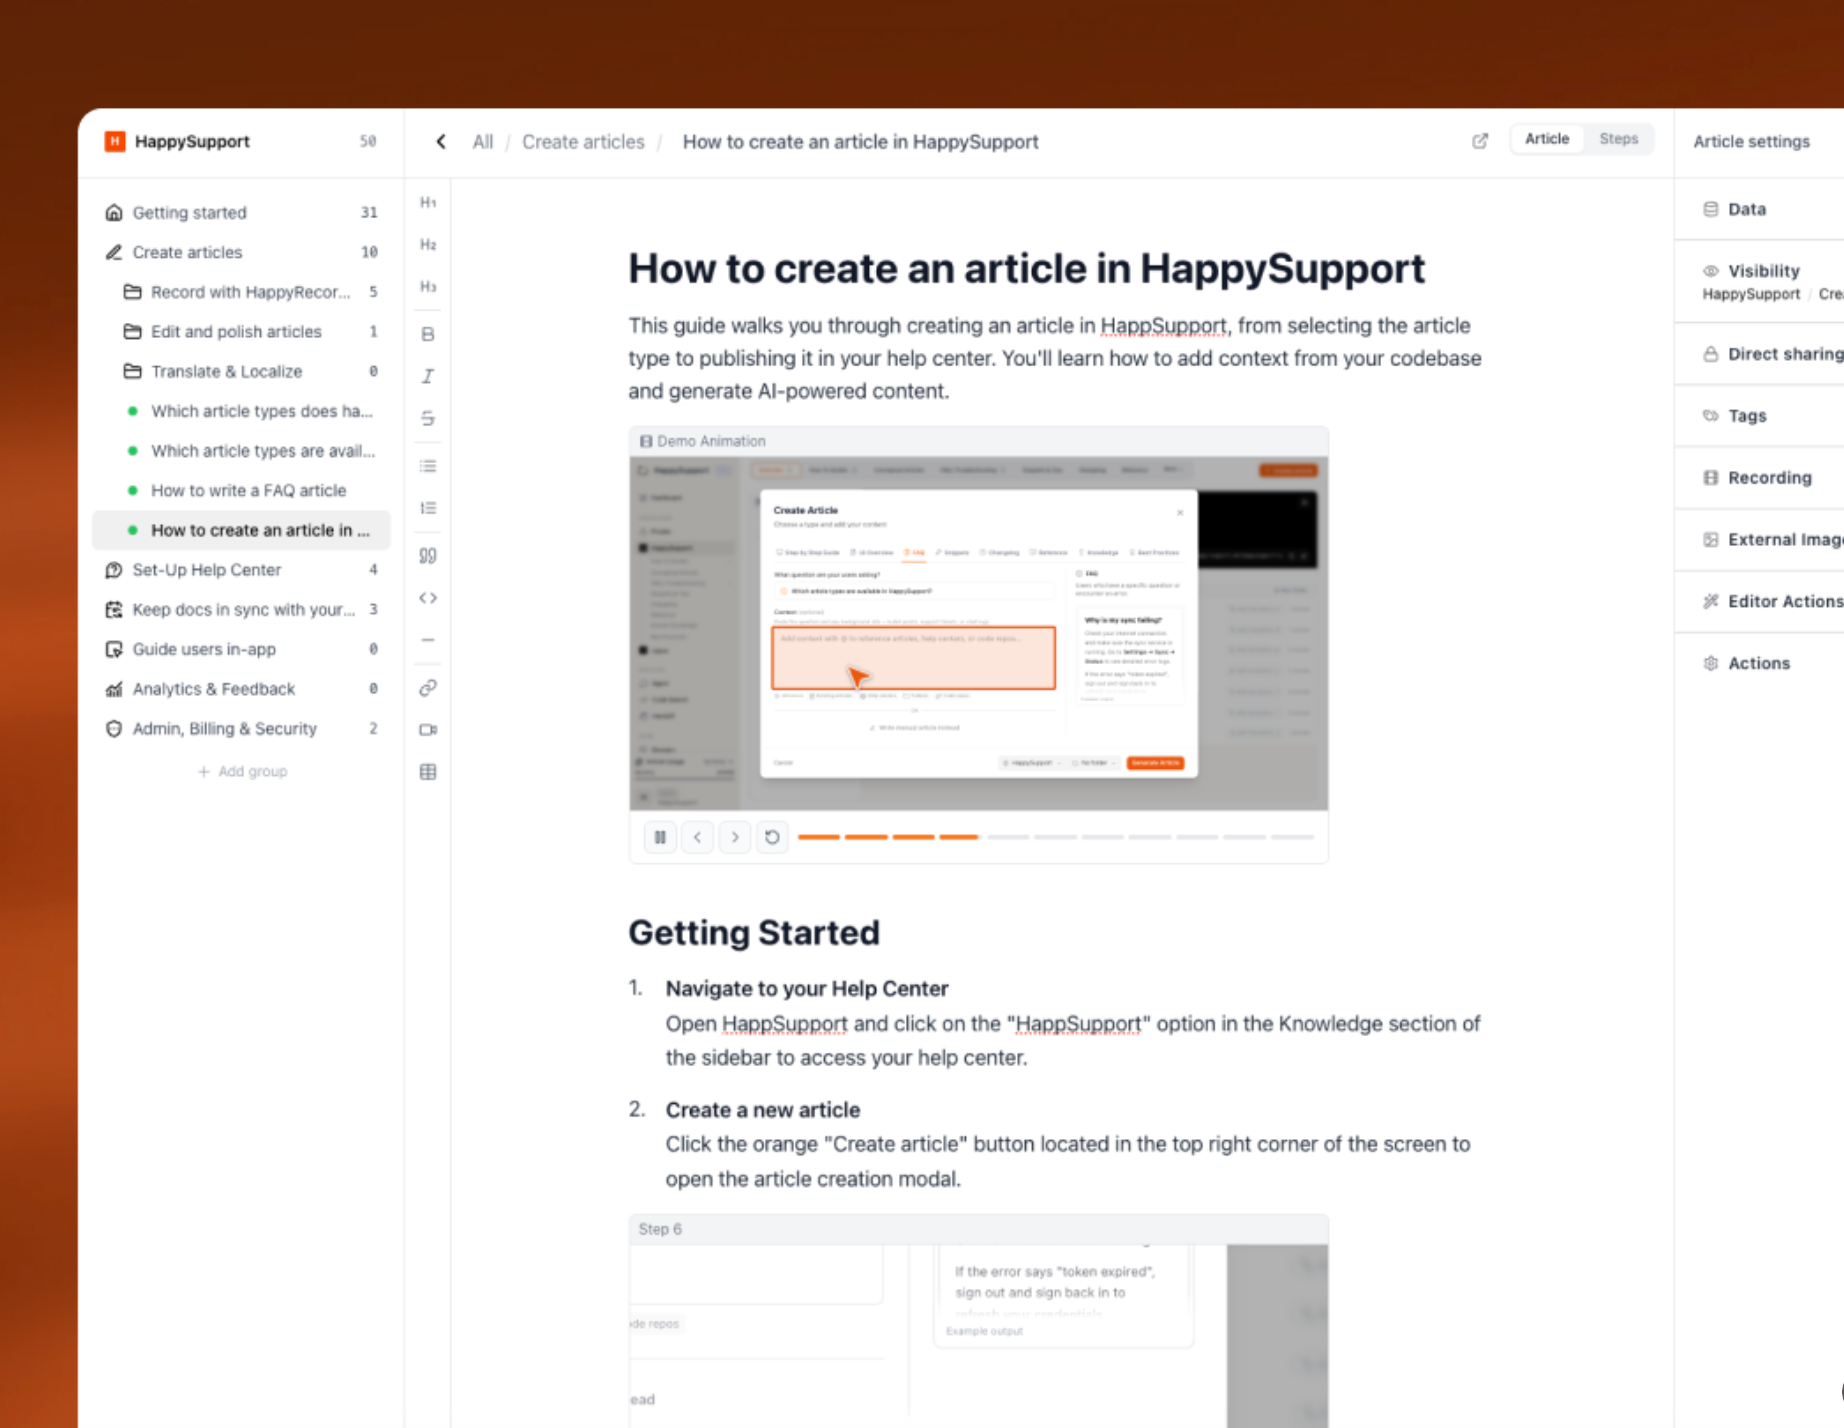Click 'Create a new article' step
The height and width of the screenshot is (1428, 1844).
pyautogui.click(x=763, y=1110)
